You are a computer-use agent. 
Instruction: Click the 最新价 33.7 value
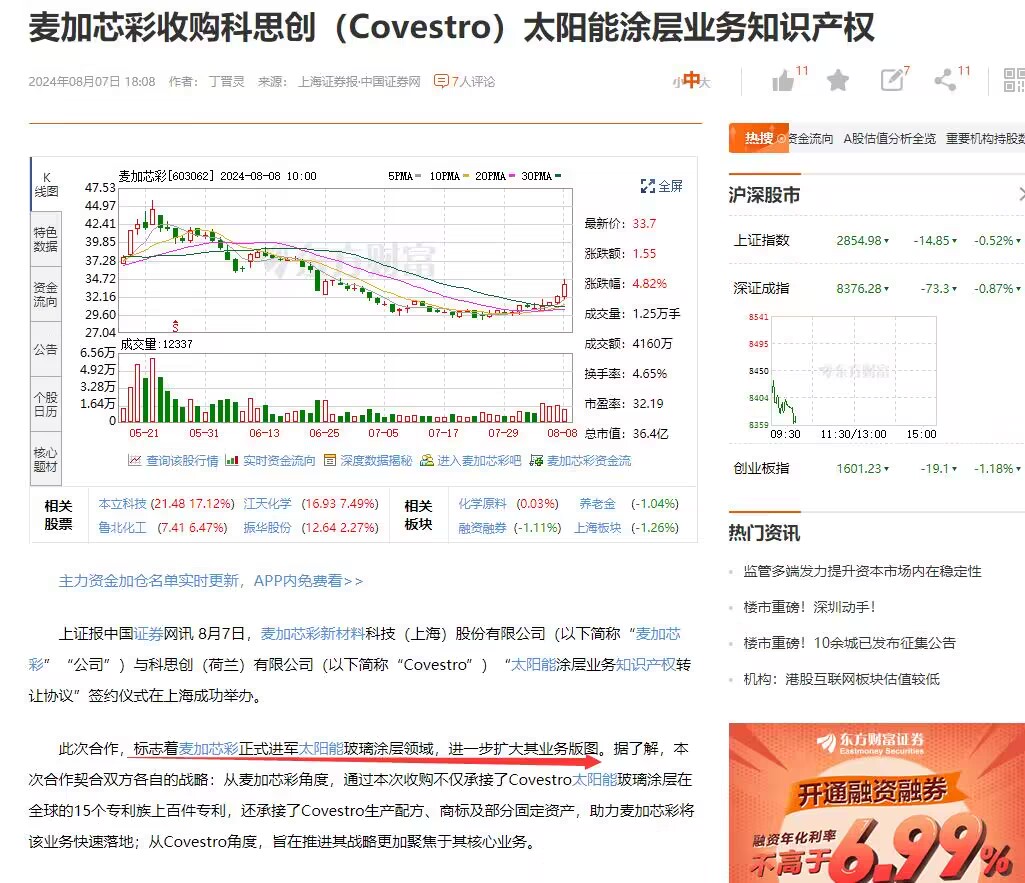click(644, 223)
